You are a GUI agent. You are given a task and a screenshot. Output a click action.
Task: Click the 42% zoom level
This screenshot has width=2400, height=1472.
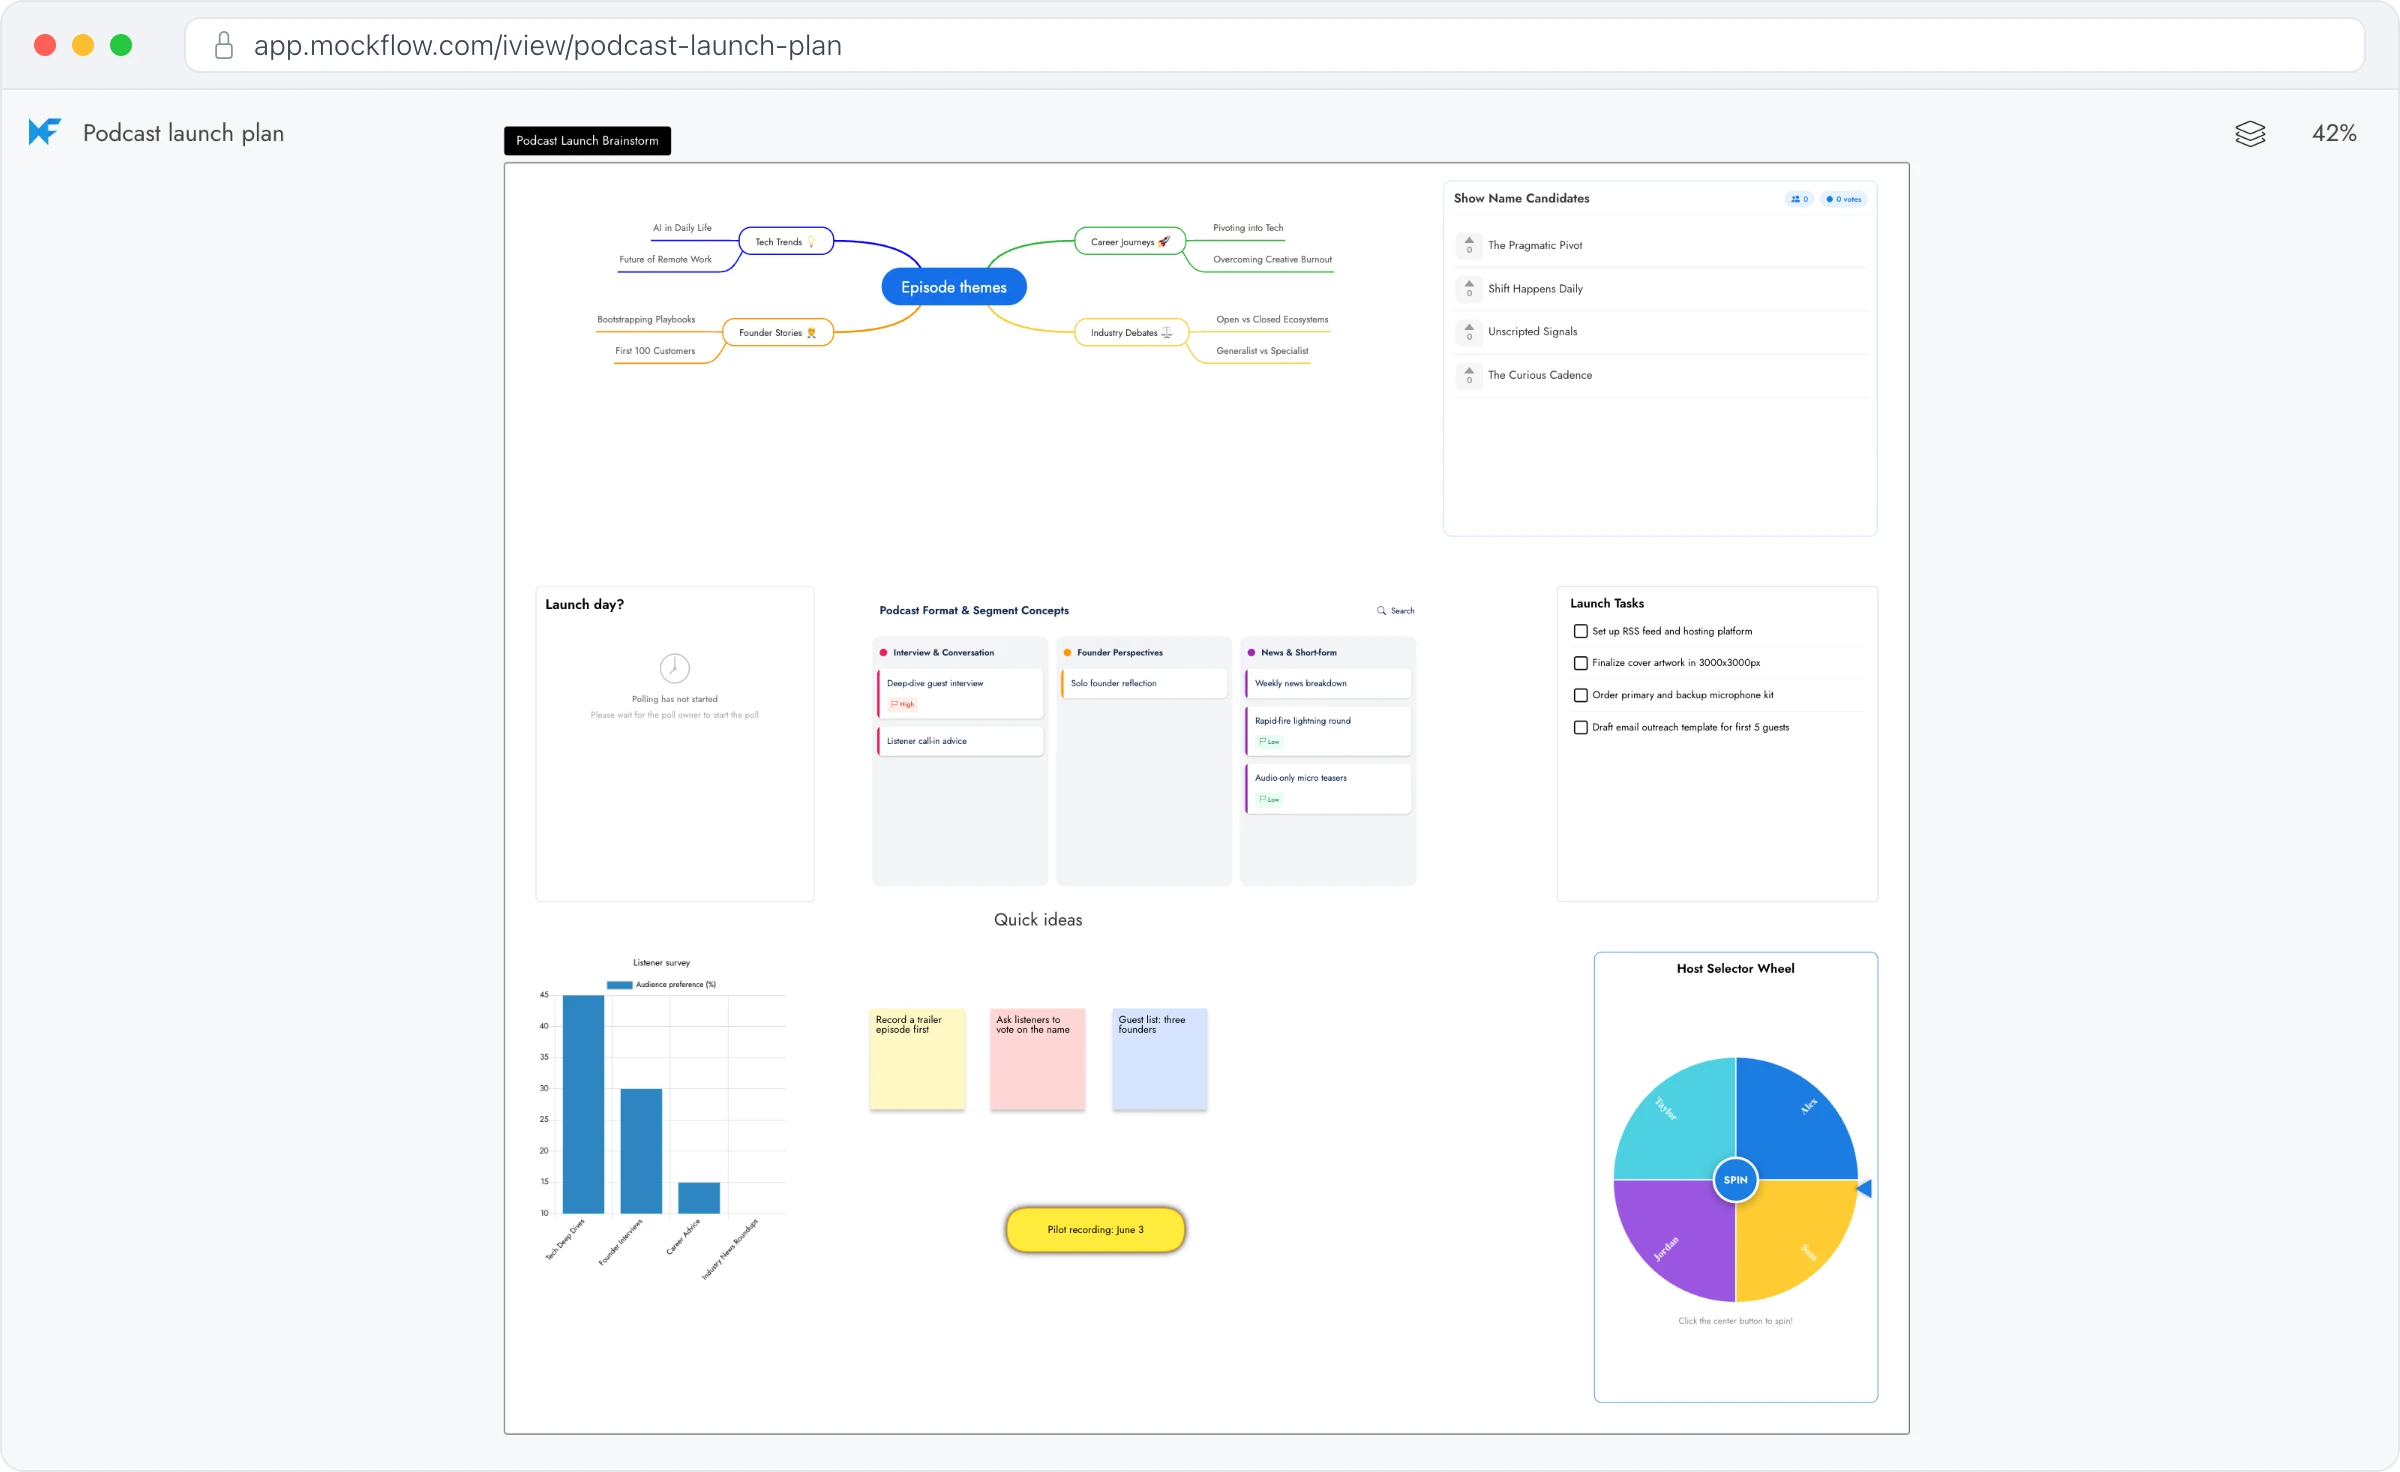coord(2334,133)
